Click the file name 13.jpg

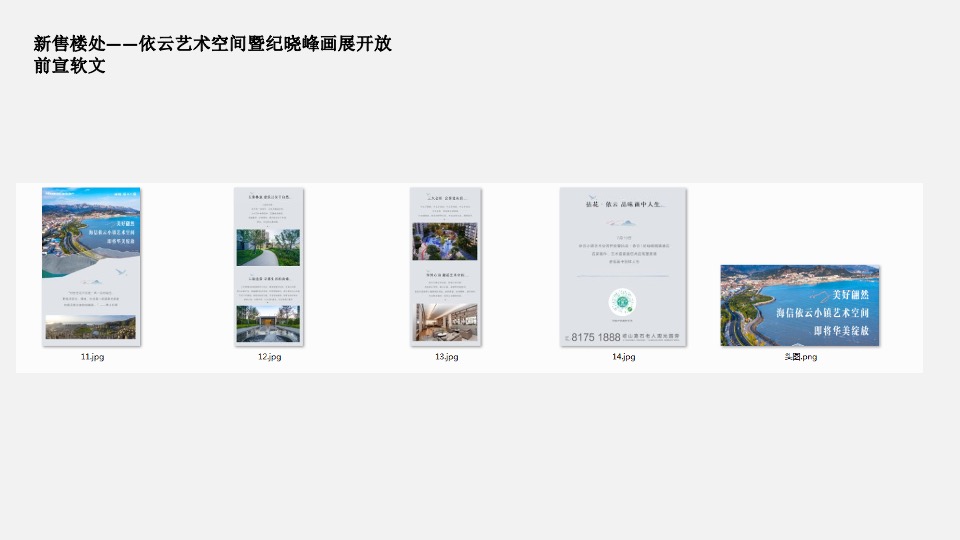point(446,356)
